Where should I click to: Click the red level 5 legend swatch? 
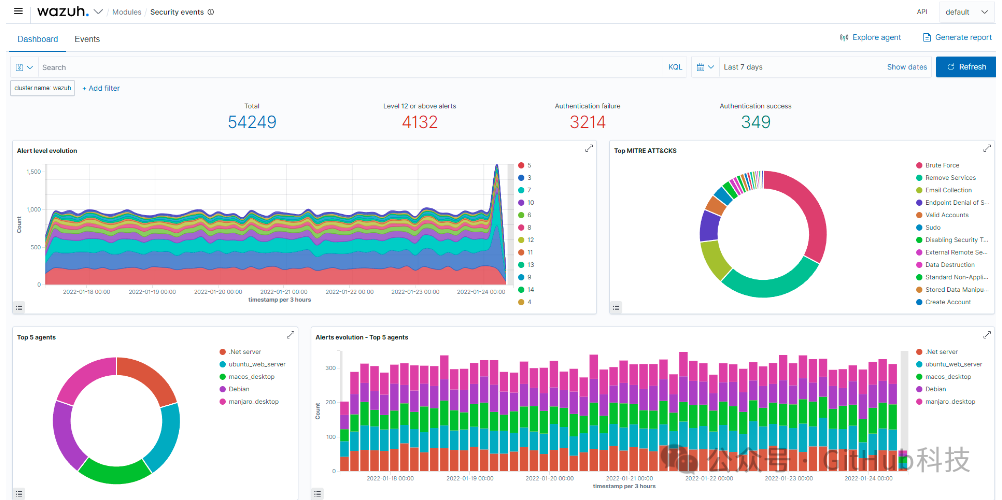[522, 165]
